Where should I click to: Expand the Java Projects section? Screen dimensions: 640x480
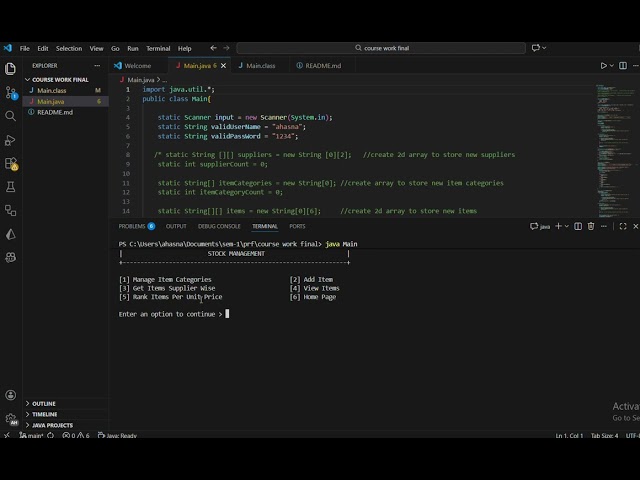tap(52, 425)
